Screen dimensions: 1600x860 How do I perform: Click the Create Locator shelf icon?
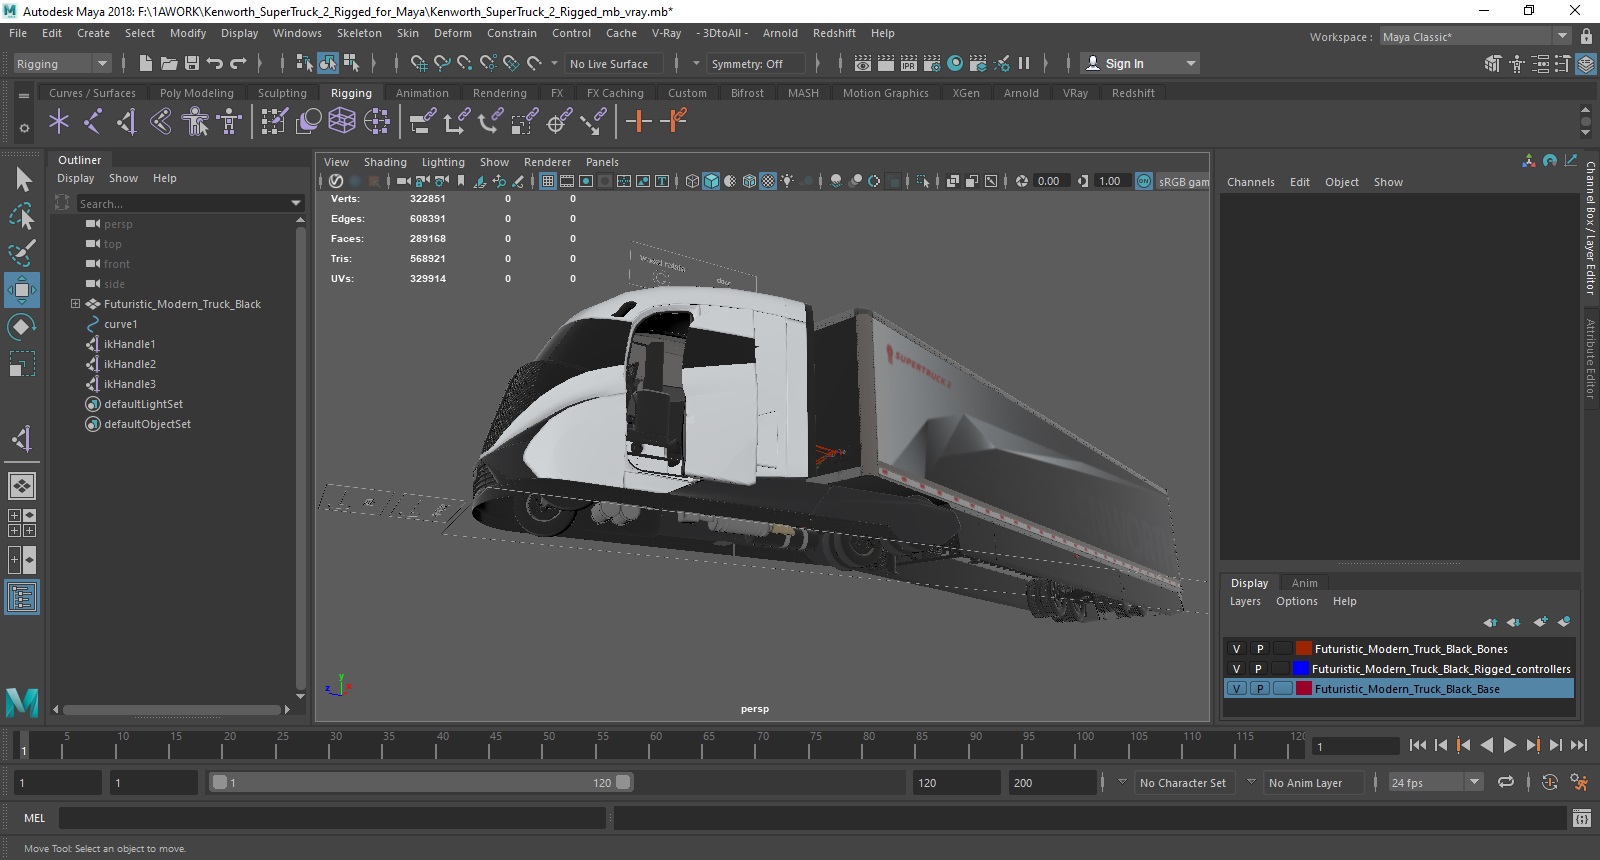pyautogui.click(x=59, y=122)
